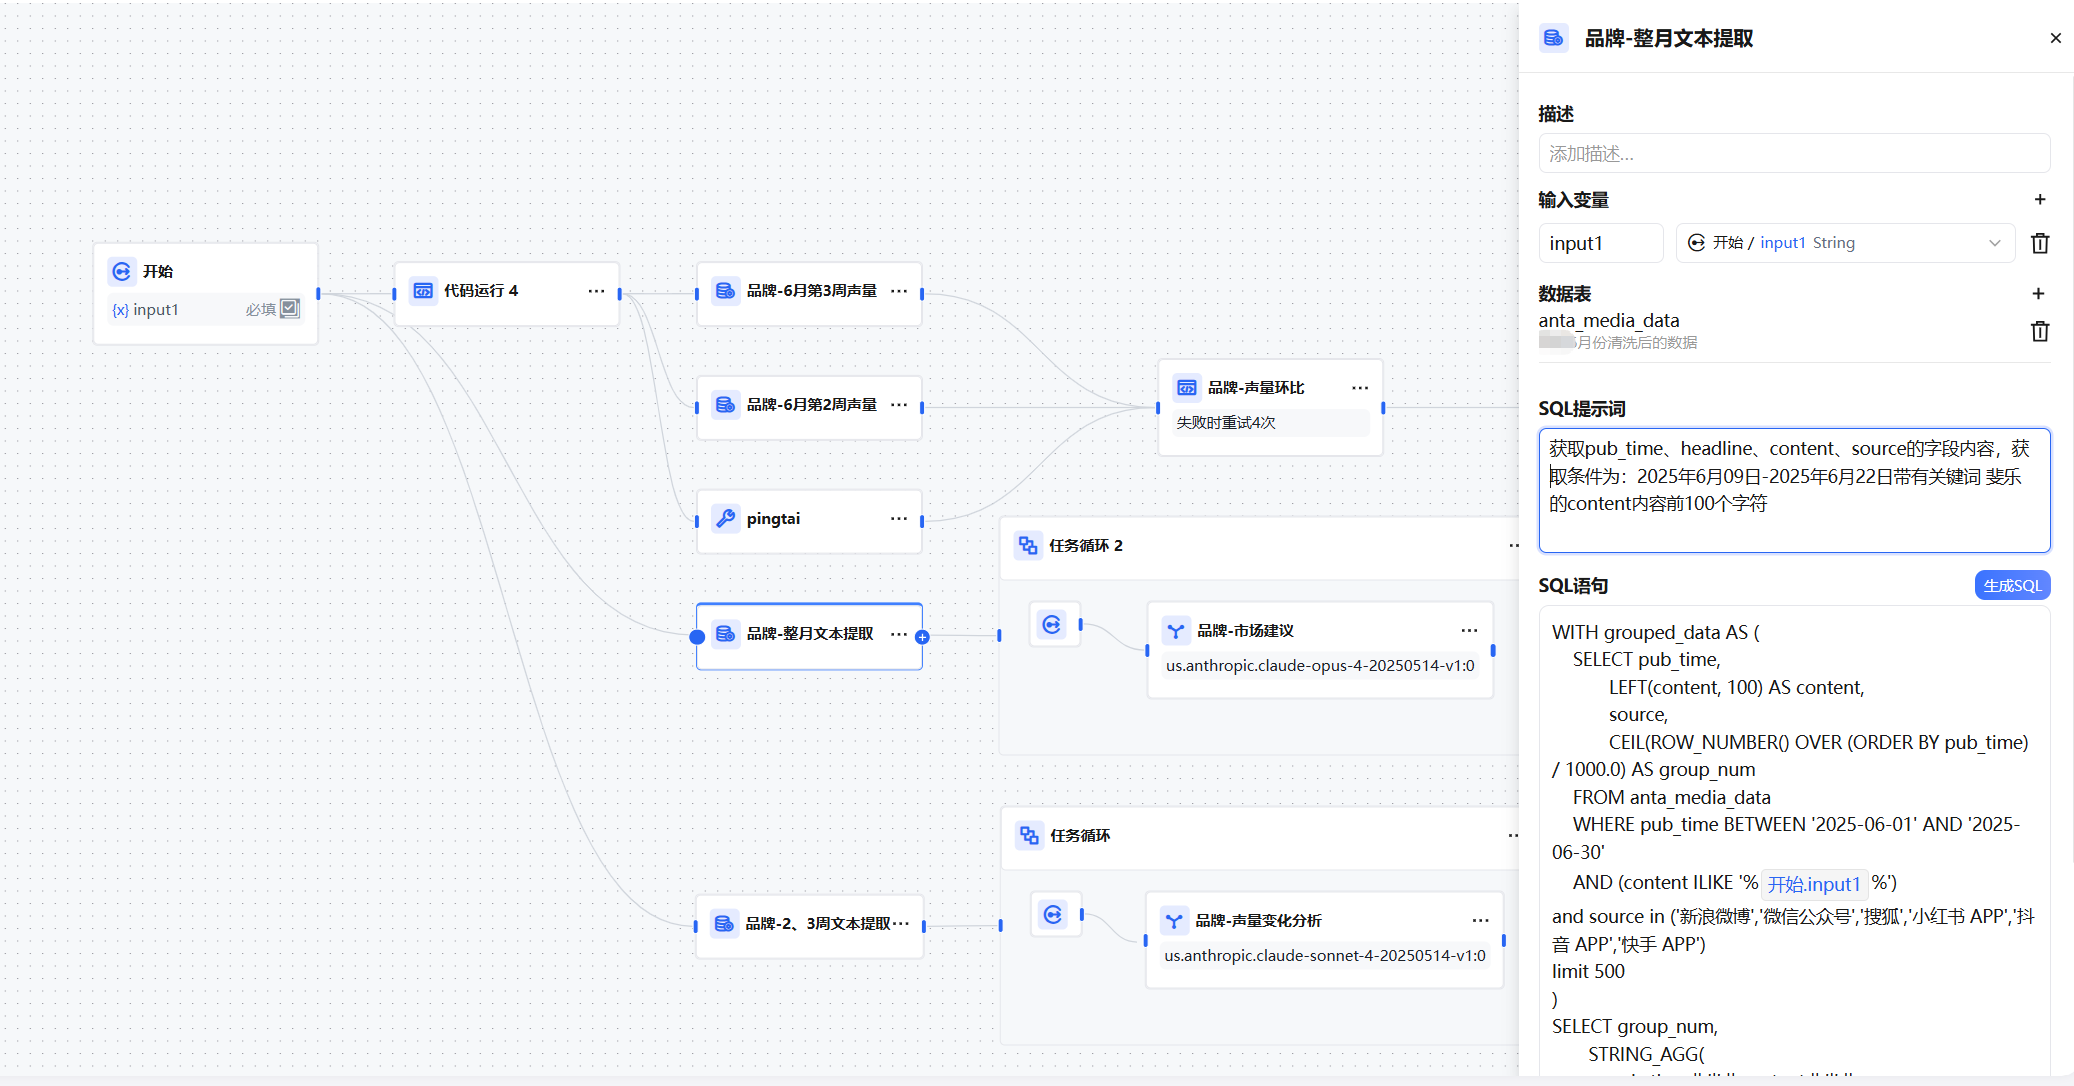
Task: Close the 品牌-整月文本提取 panel
Action: [x=2055, y=38]
